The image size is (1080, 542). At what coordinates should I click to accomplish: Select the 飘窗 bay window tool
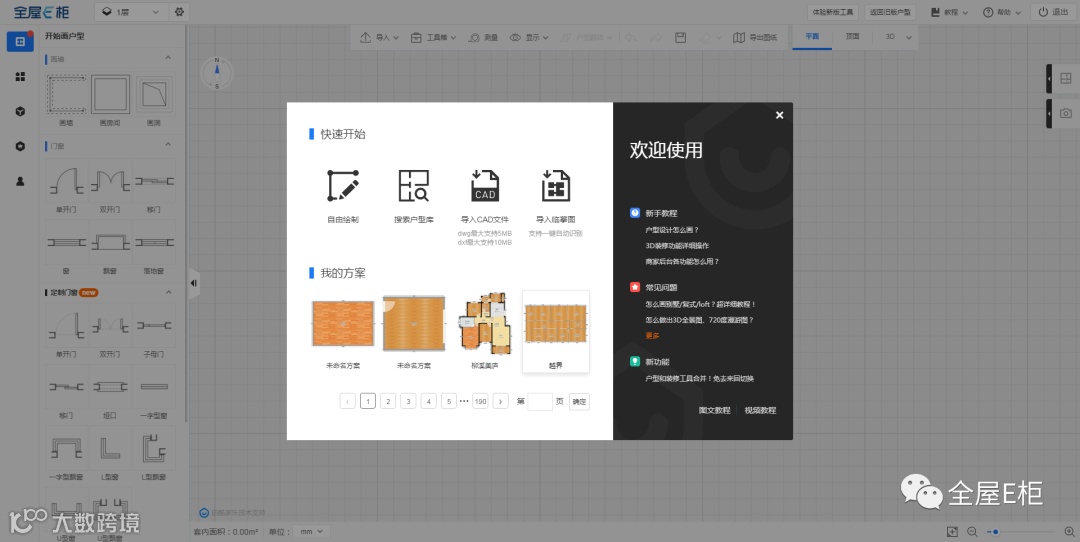pos(110,249)
